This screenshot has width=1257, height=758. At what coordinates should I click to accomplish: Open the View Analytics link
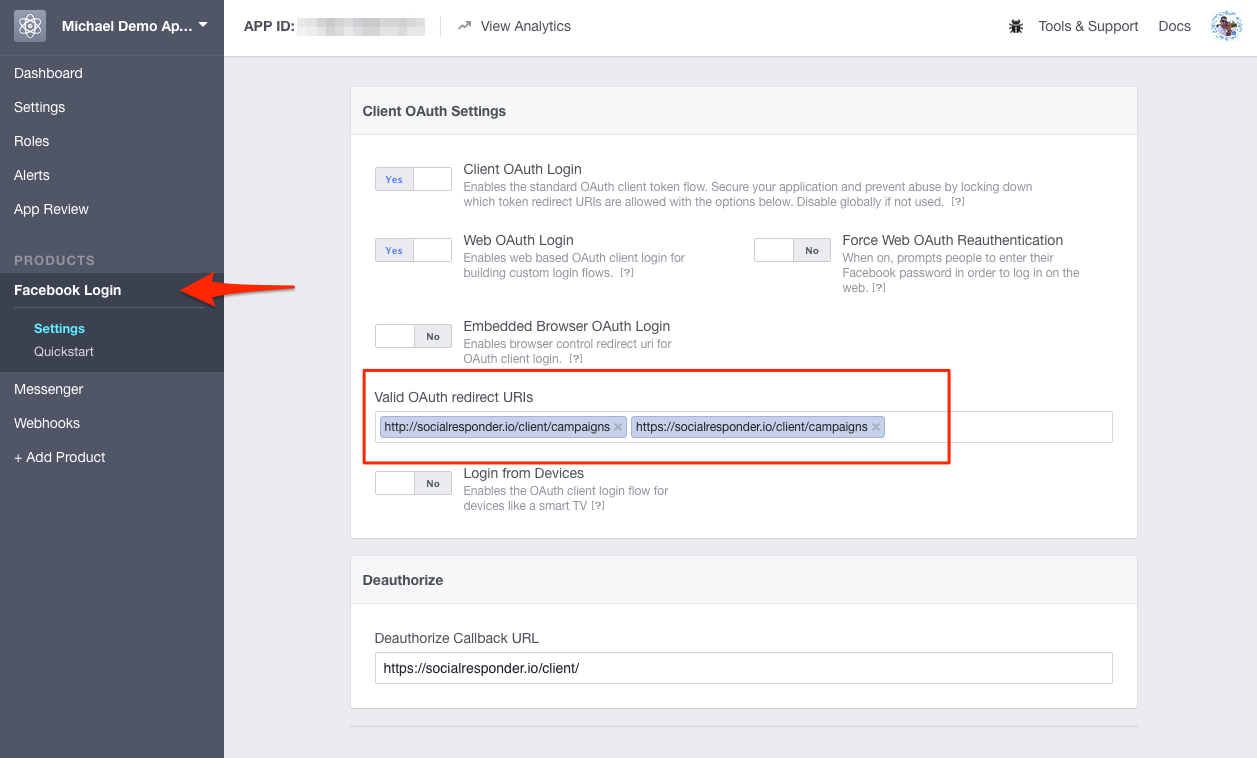coord(525,26)
